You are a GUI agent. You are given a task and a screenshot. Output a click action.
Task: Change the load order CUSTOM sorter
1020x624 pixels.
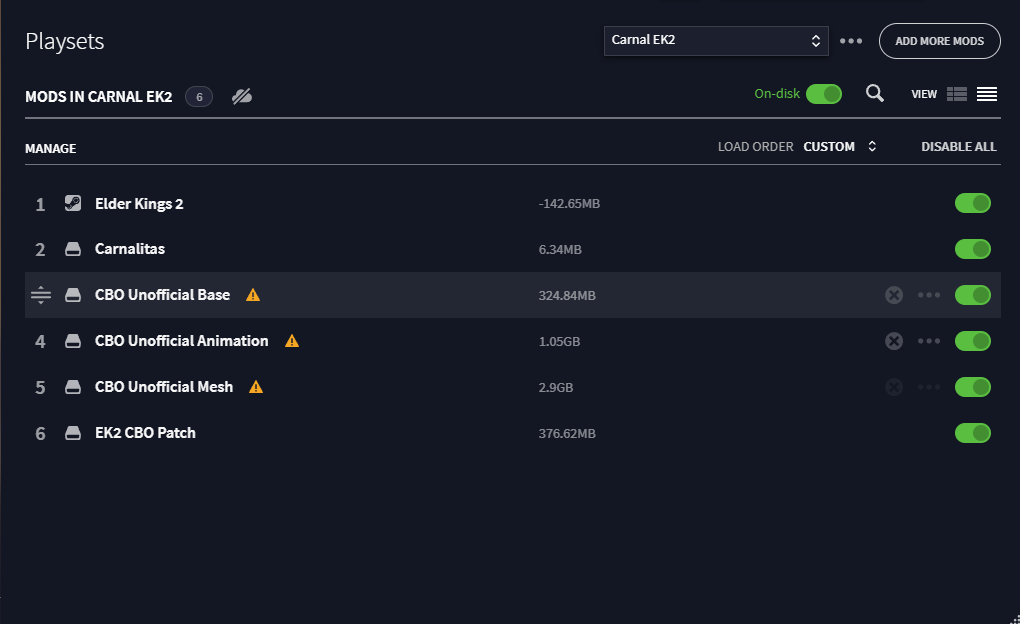(x=840, y=146)
